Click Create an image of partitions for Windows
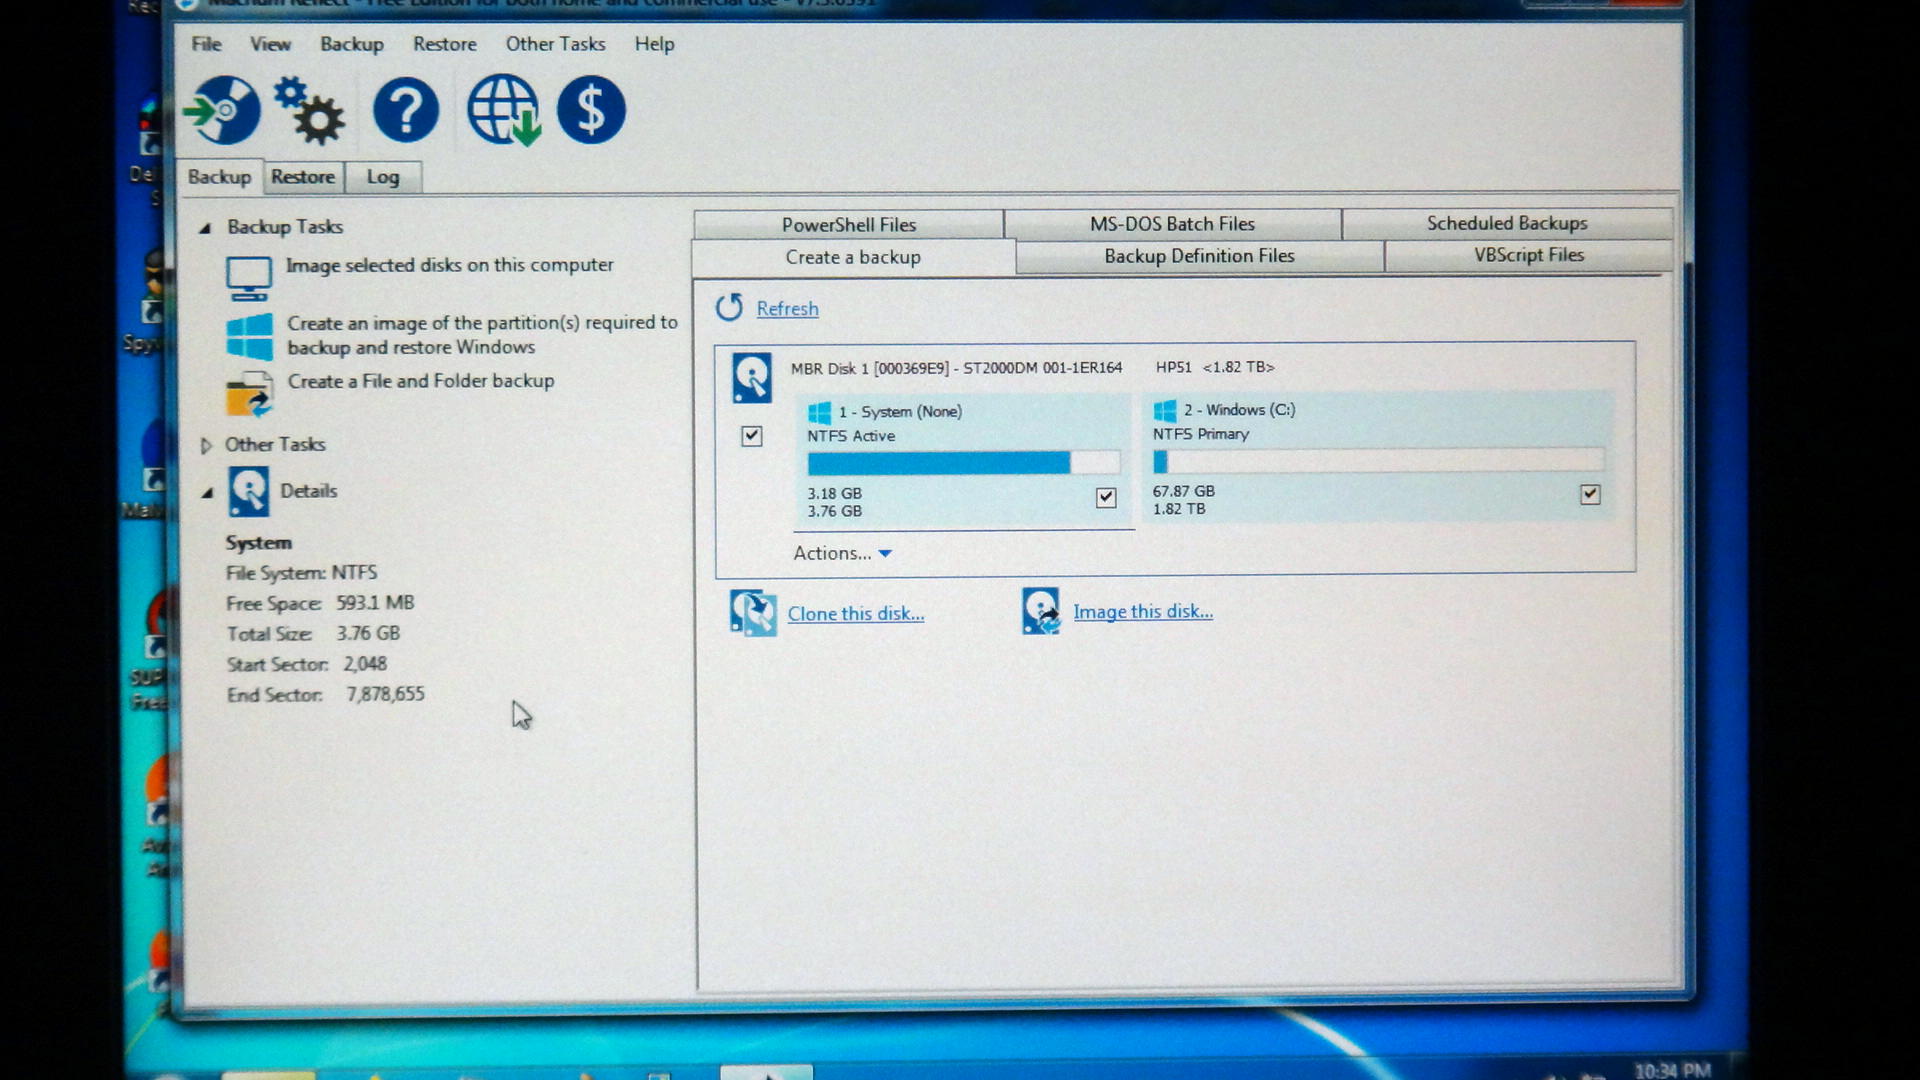Screen dimensions: 1920x1080 click(482, 335)
